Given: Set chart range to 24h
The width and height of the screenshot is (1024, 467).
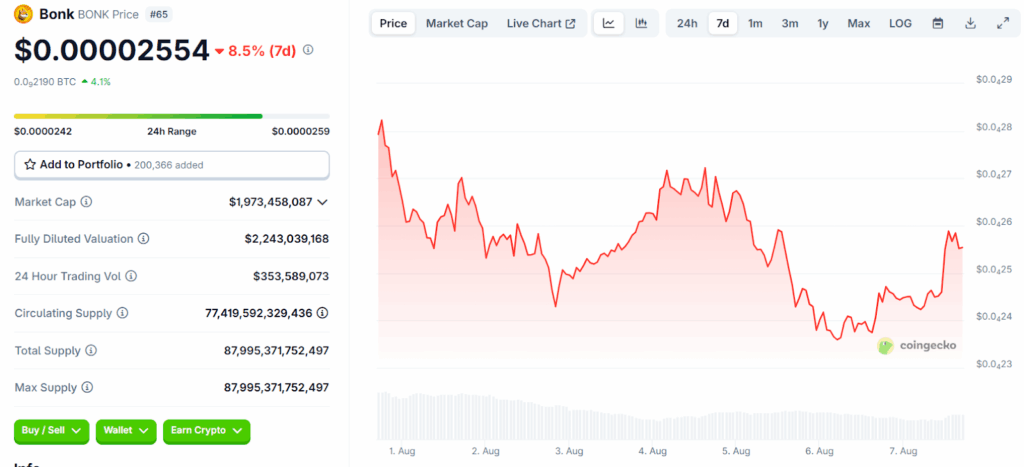Looking at the screenshot, I should 687,24.
